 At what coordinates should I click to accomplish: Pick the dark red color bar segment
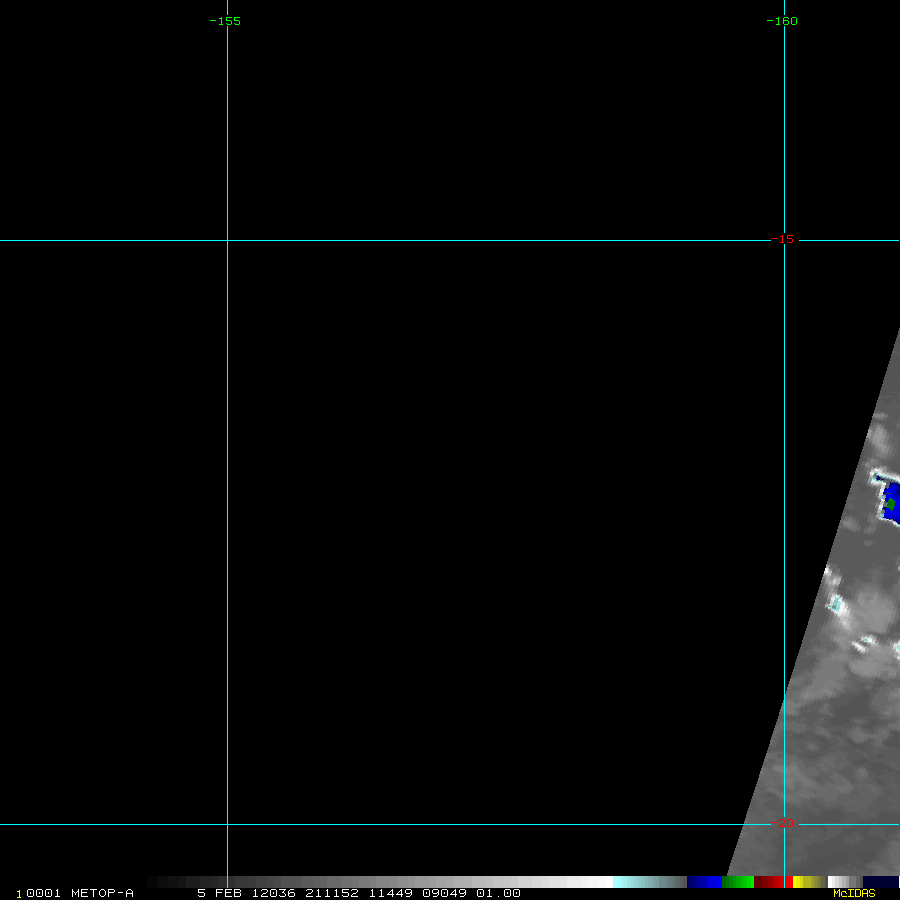click(x=768, y=882)
